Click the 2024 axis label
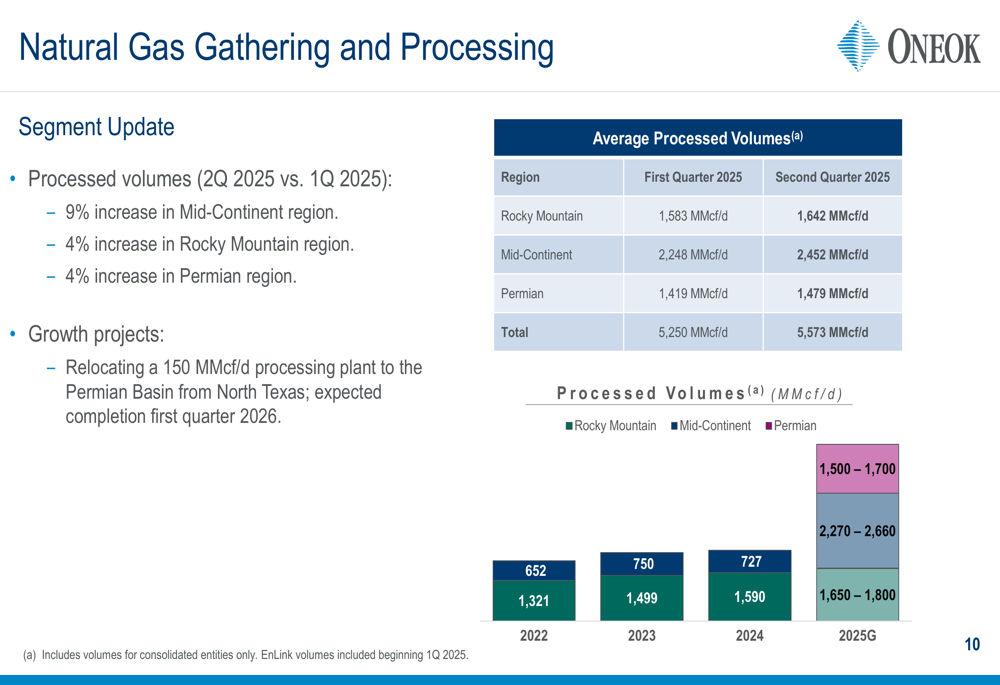This screenshot has height=685, width=1000. [x=749, y=636]
